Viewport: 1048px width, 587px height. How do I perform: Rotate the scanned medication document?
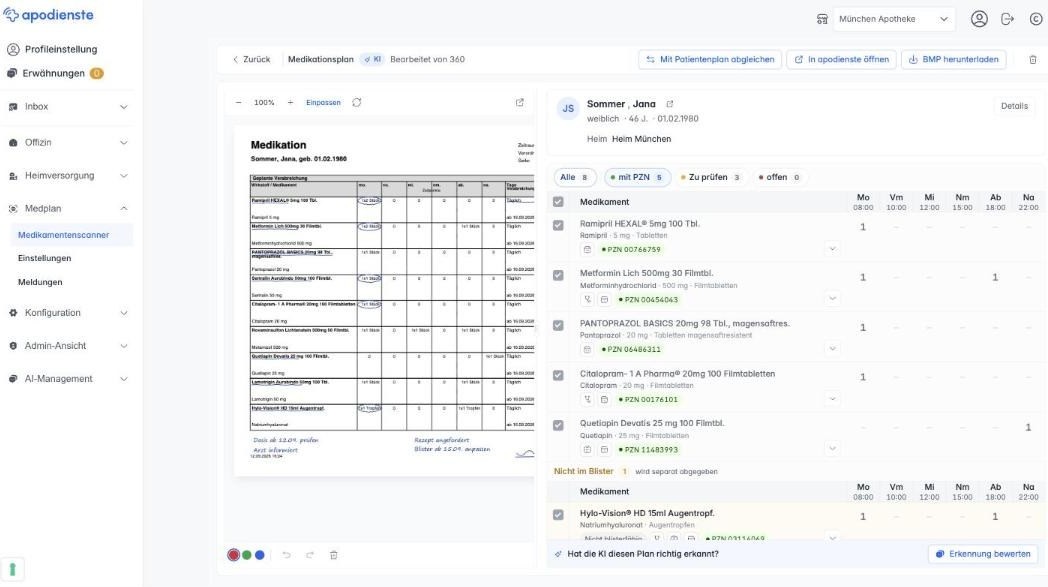click(357, 102)
